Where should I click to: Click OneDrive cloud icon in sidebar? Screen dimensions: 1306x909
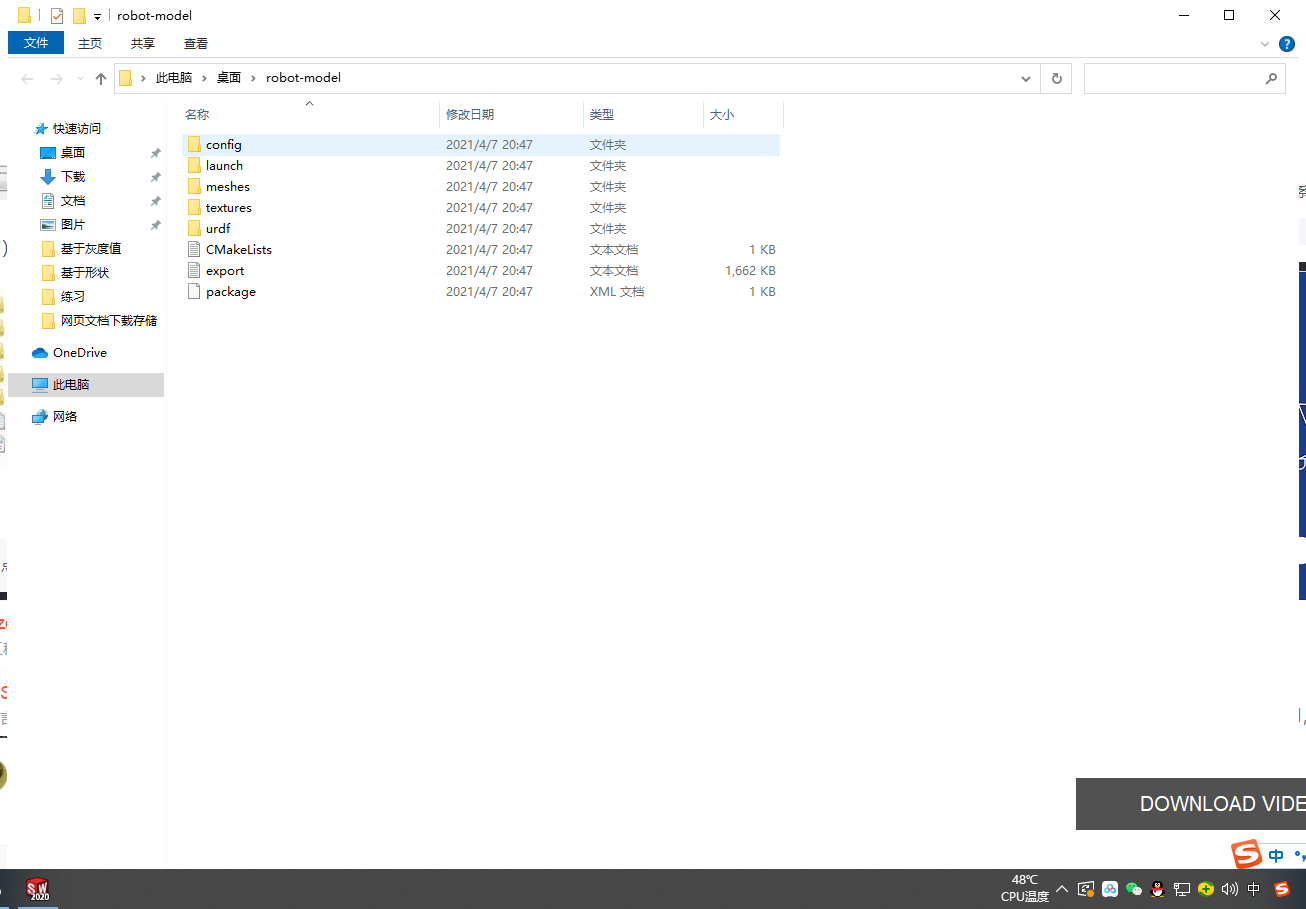[40, 353]
